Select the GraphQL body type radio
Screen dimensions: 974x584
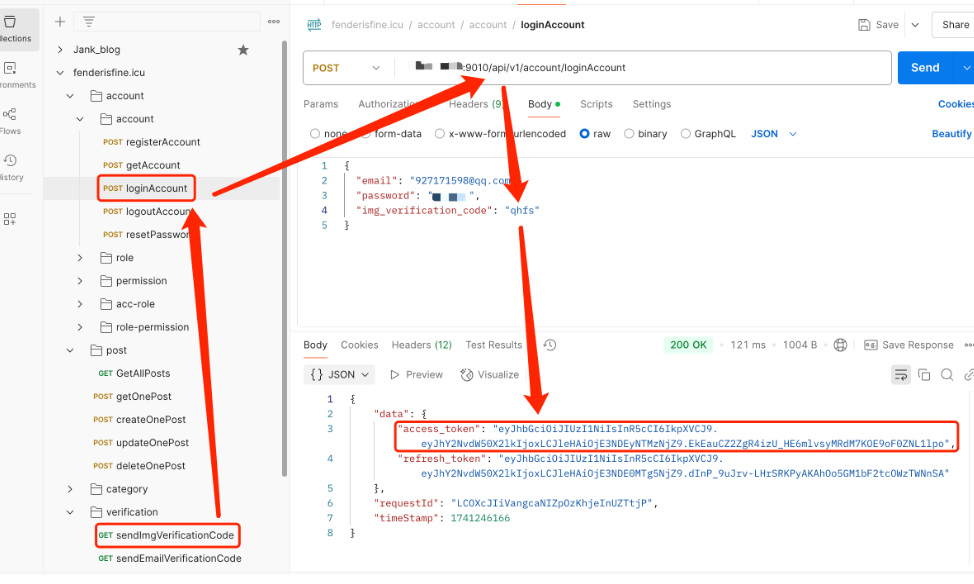click(685, 134)
